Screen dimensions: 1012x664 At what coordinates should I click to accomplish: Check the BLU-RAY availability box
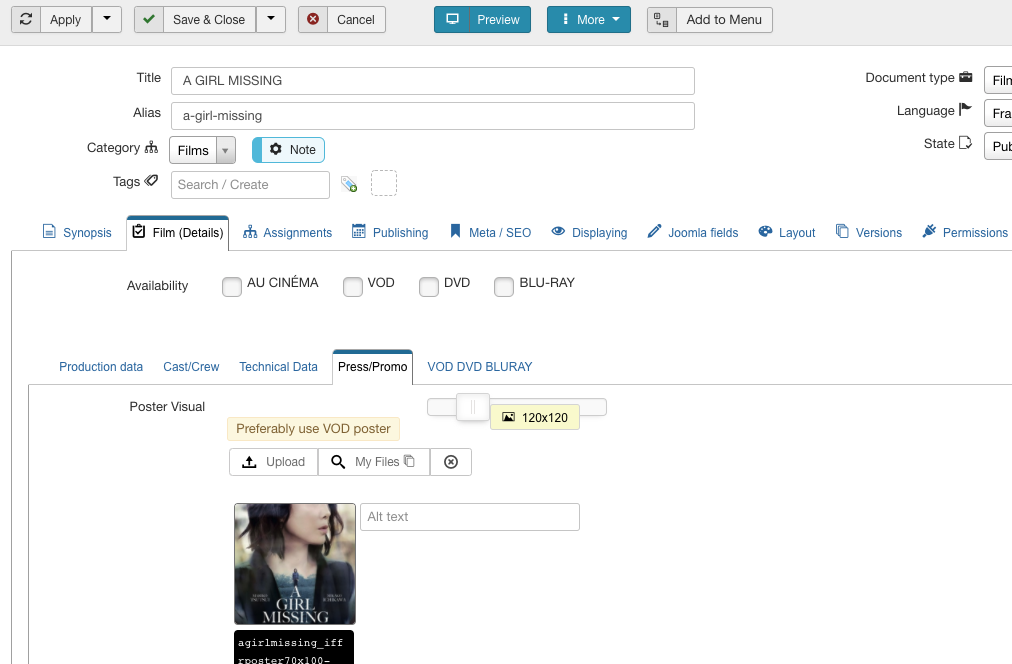coord(504,287)
